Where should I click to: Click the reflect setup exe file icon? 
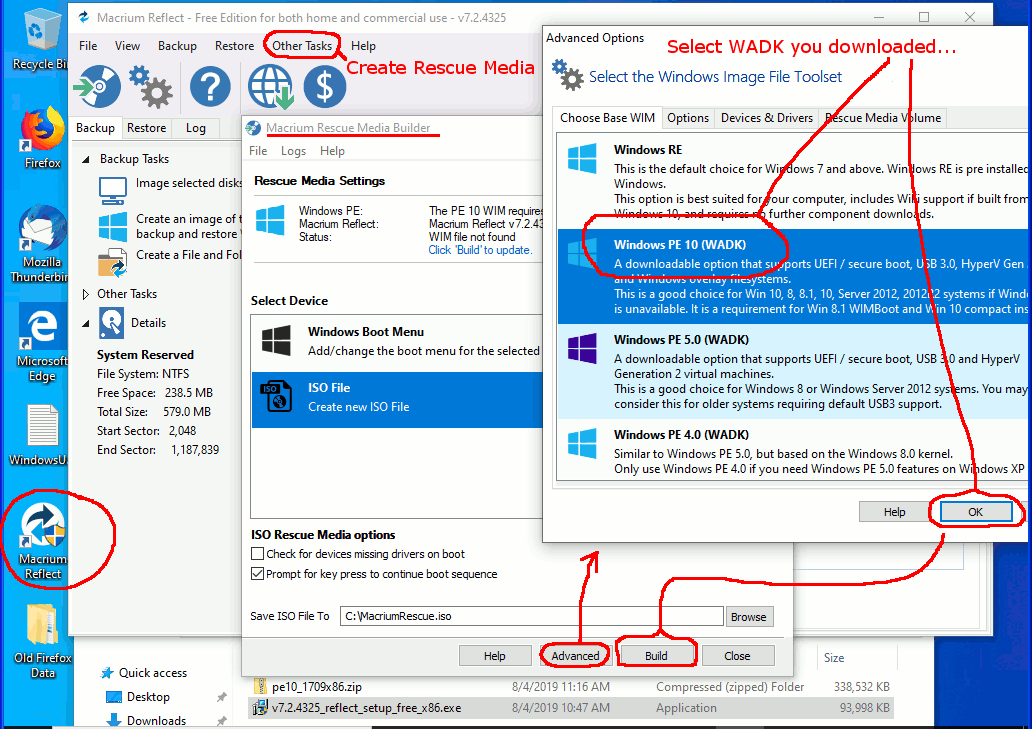tap(260, 707)
